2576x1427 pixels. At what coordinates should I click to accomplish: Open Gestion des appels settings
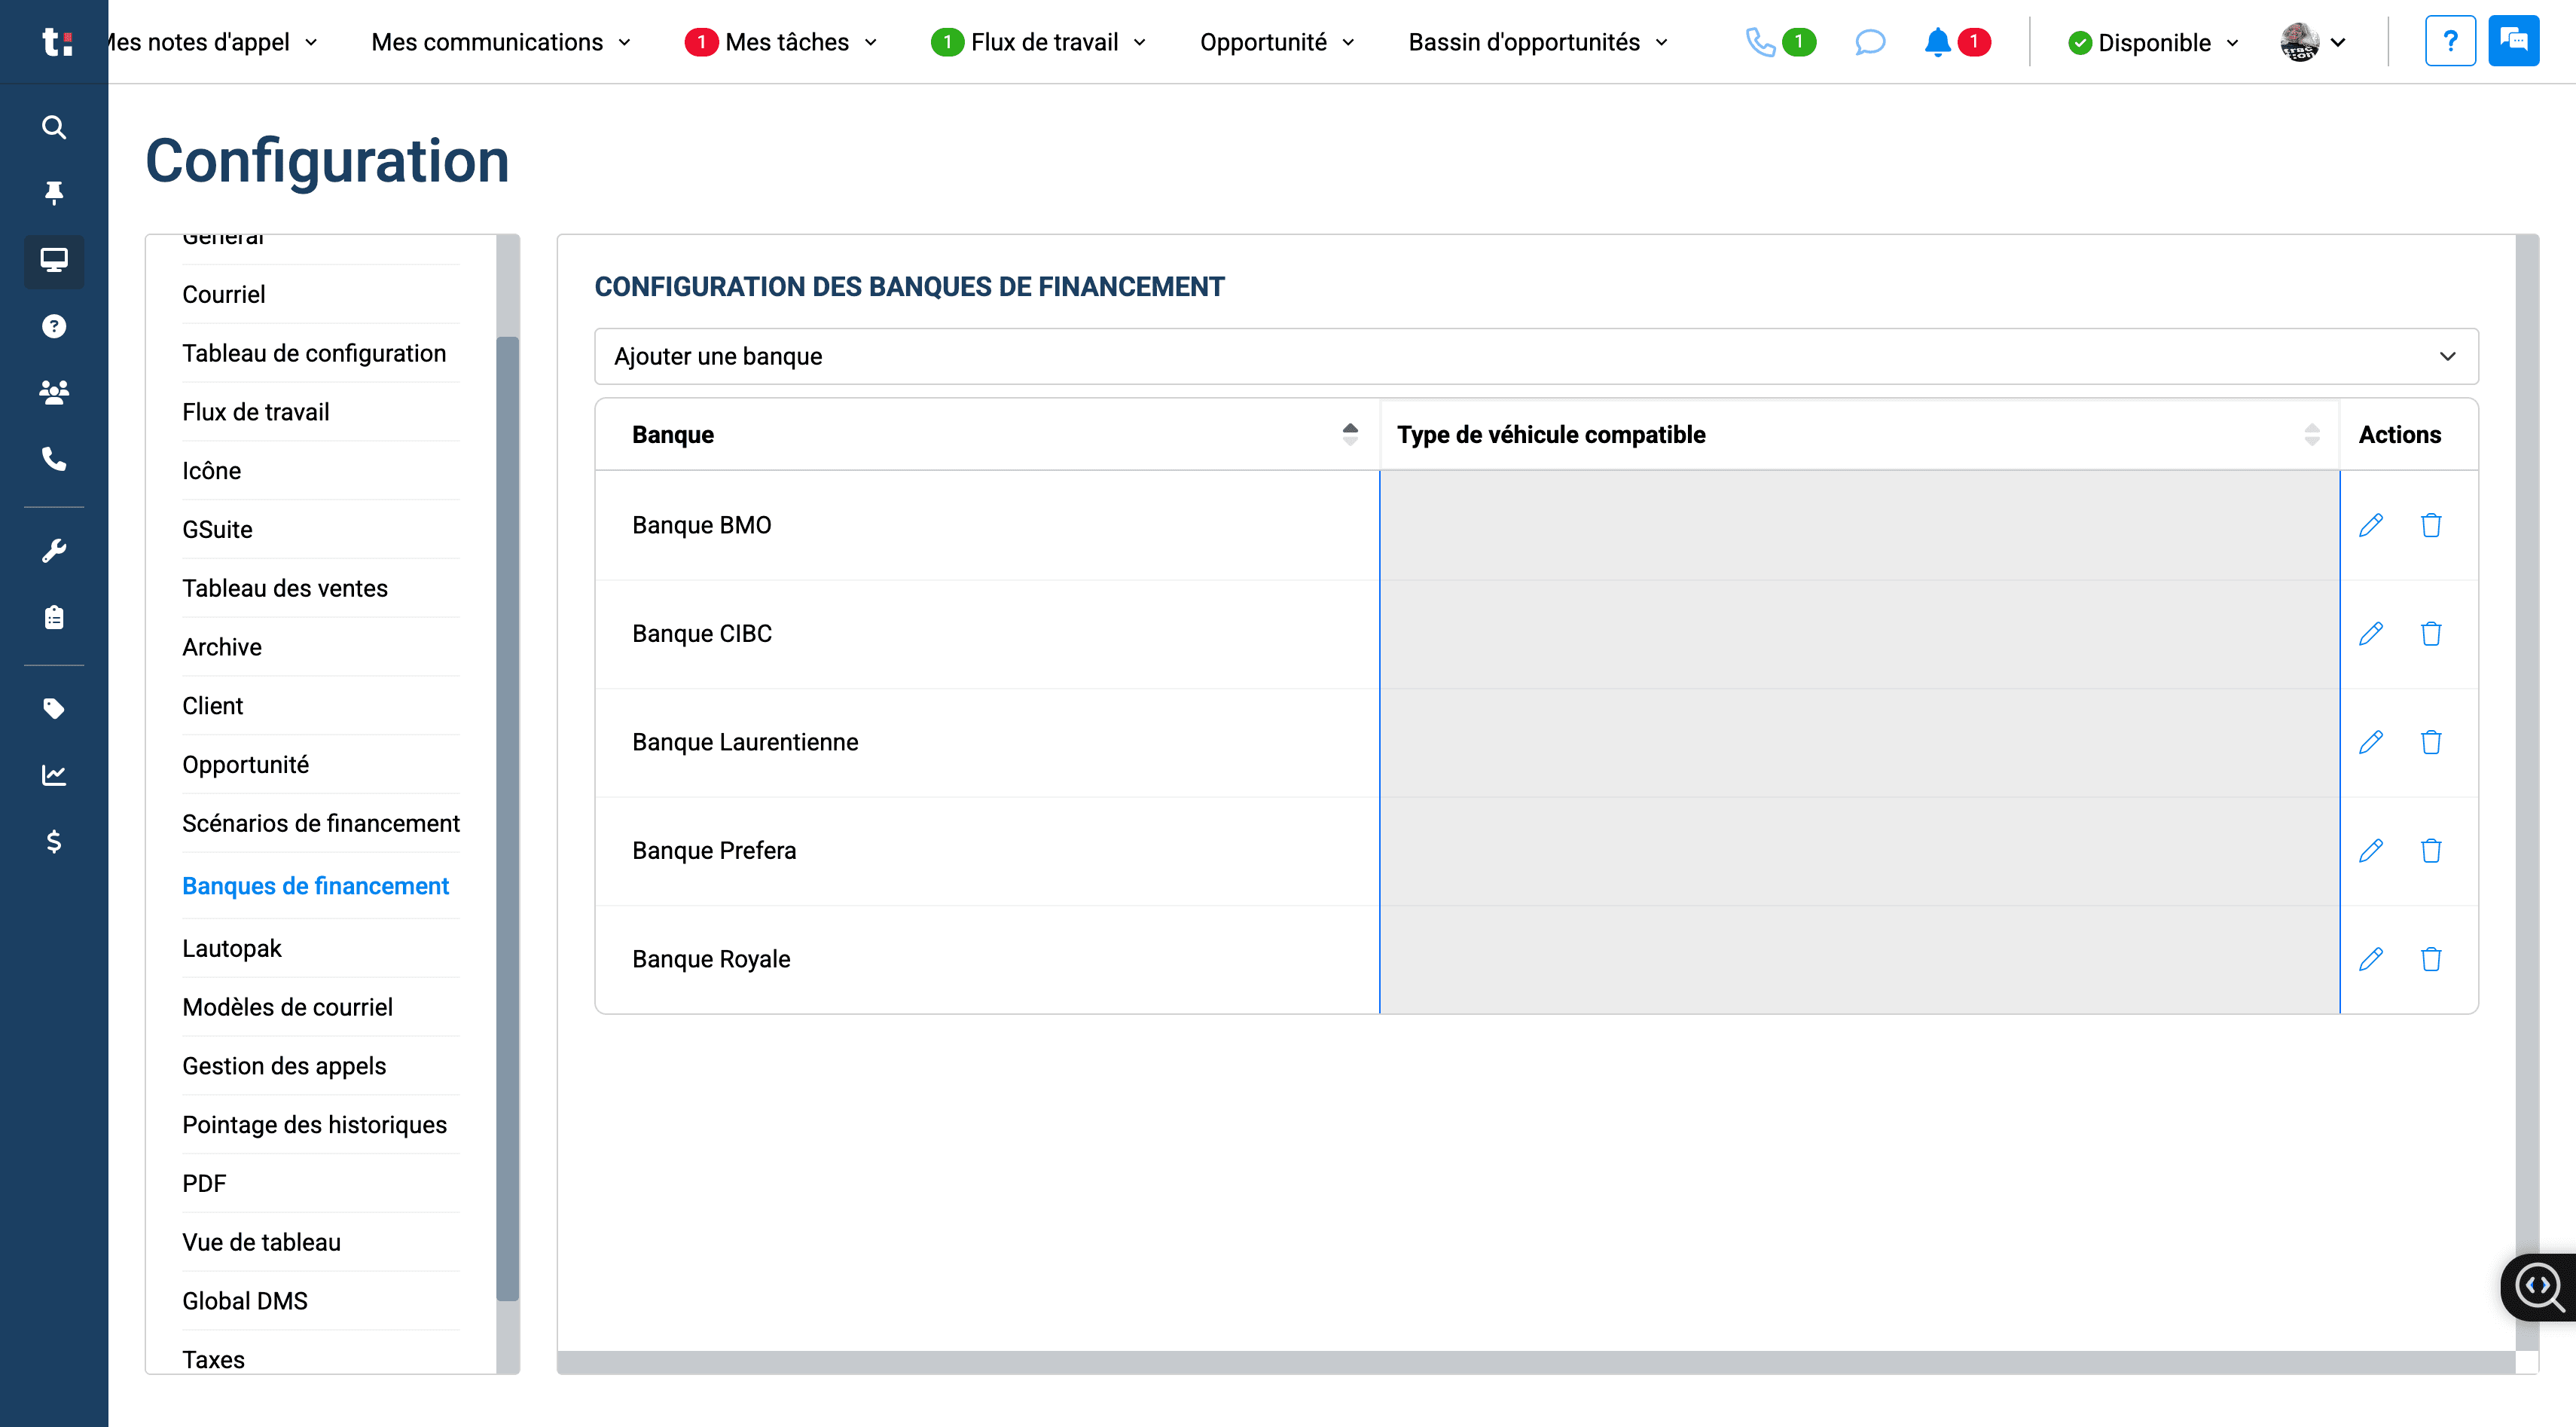point(284,1066)
